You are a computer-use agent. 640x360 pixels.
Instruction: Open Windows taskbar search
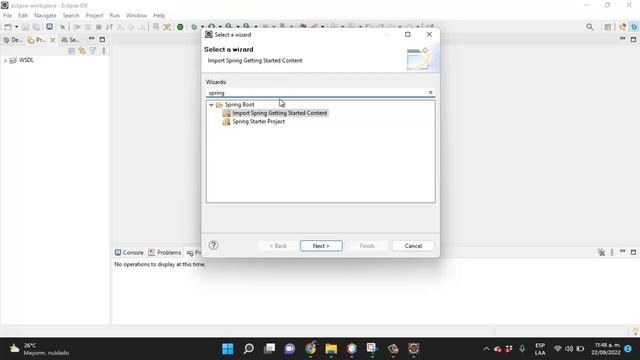tap(249, 349)
